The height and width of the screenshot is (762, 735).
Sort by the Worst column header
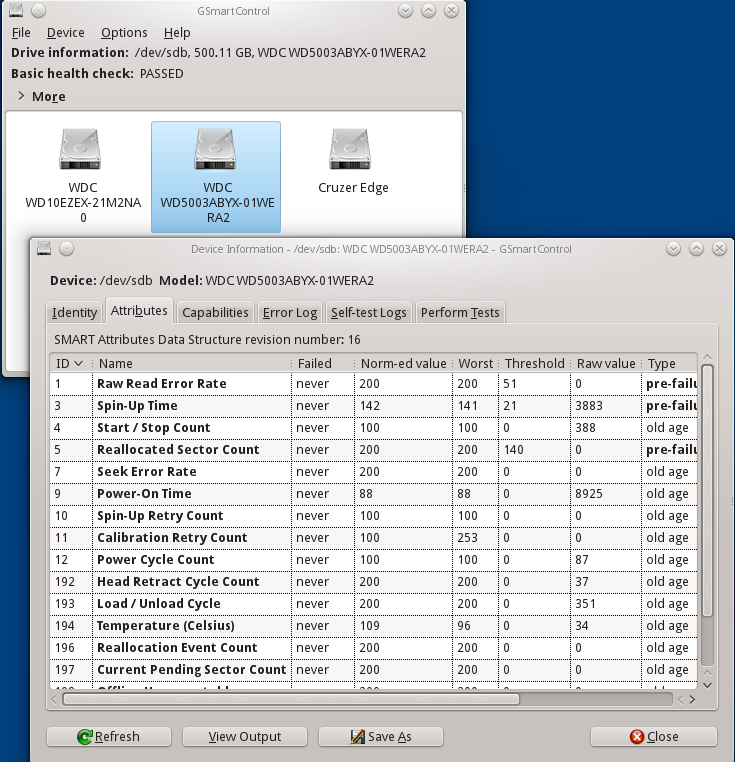475,364
